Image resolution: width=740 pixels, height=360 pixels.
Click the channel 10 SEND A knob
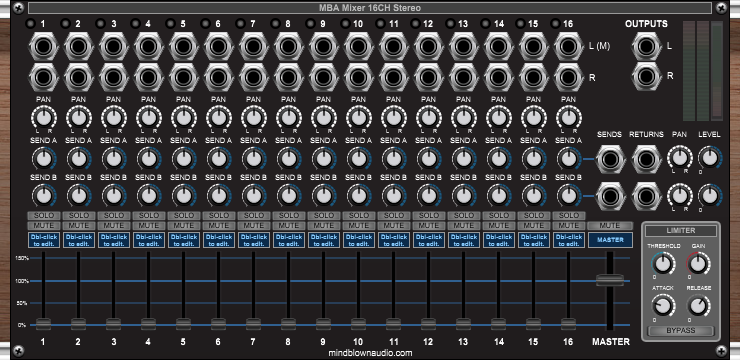pos(358,159)
